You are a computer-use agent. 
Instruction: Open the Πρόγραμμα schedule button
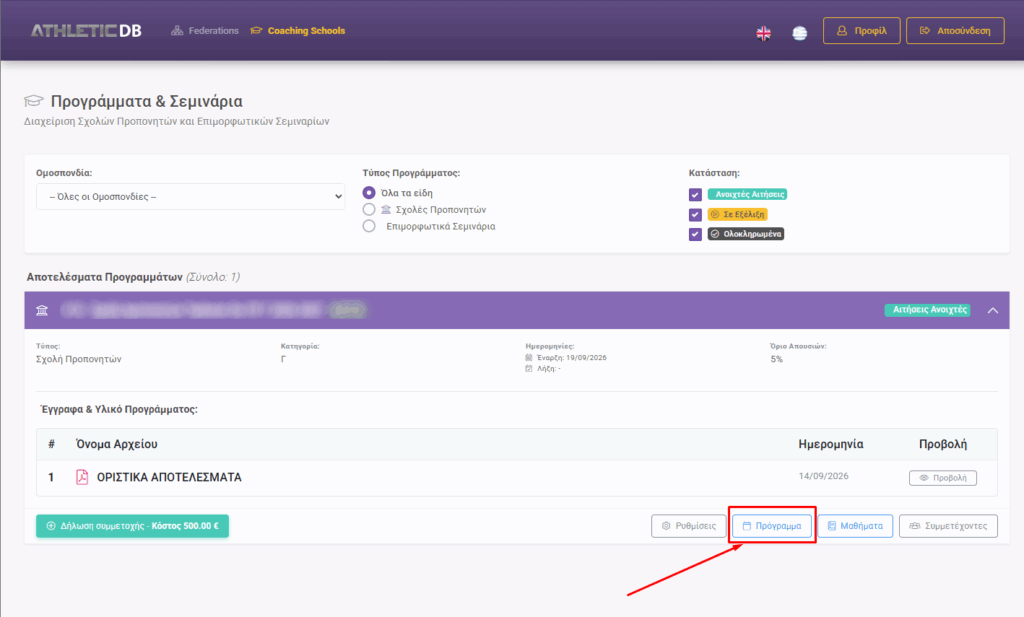tap(772, 526)
